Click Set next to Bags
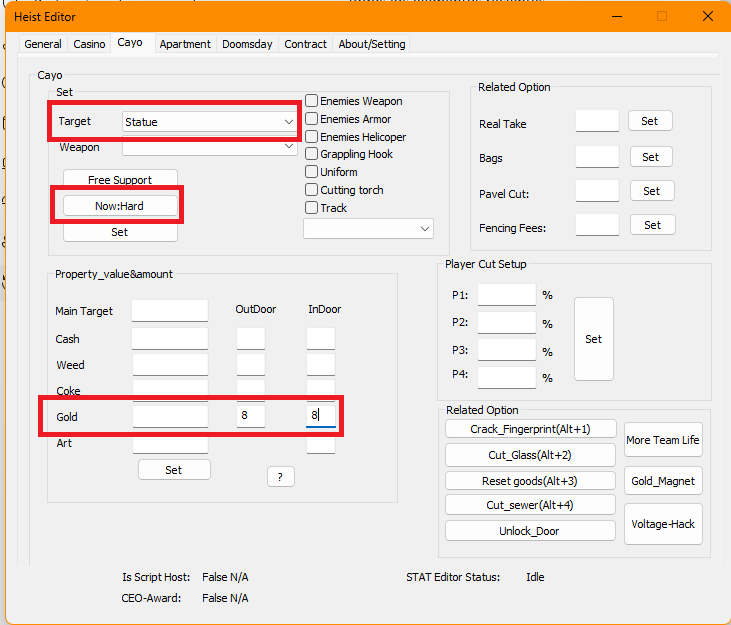Image resolution: width=731 pixels, height=625 pixels. pos(651,157)
